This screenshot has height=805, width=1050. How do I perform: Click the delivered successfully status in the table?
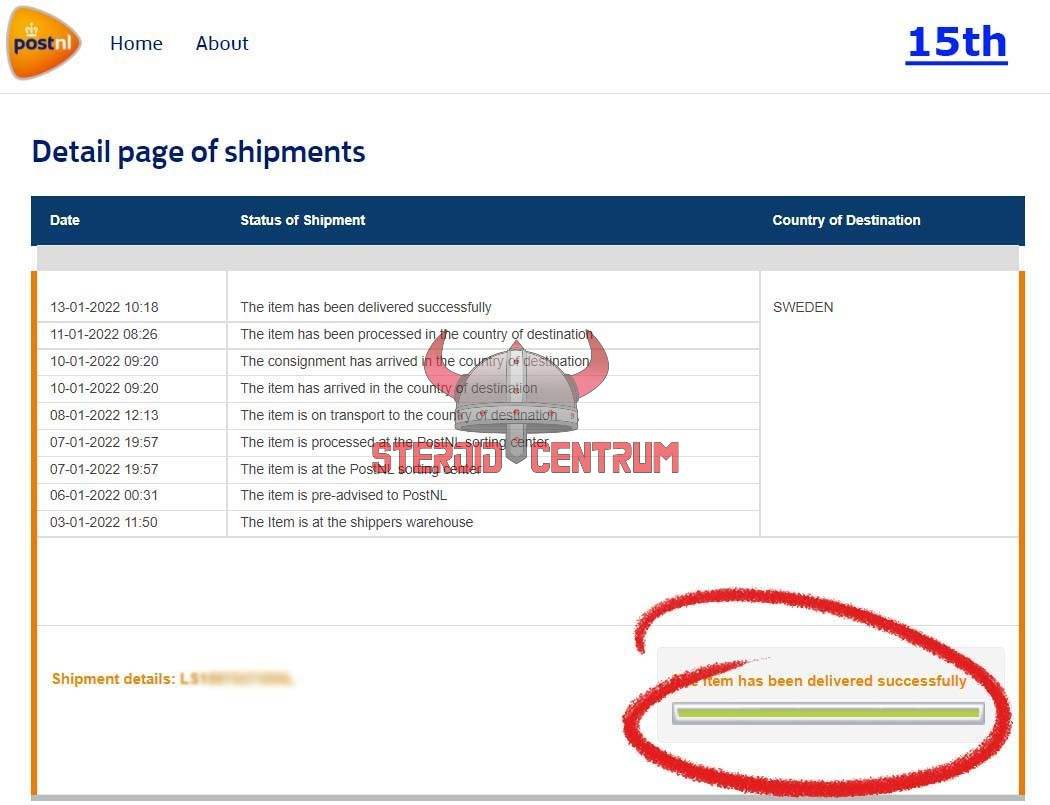click(366, 307)
